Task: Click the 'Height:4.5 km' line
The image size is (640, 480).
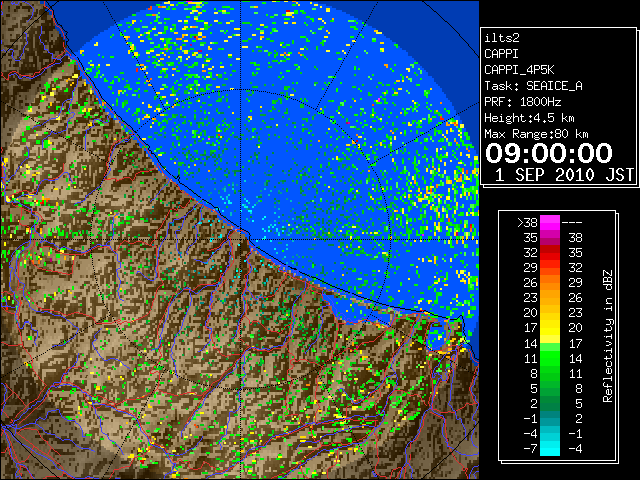Action: (529, 118)
